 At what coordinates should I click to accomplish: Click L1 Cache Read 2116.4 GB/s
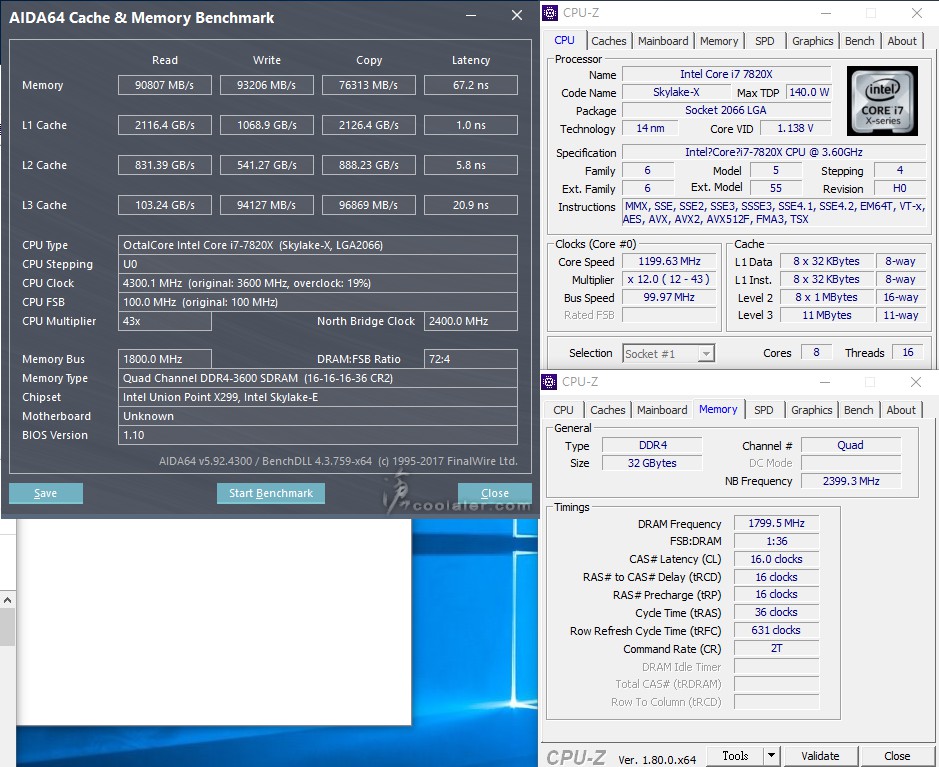point(165,125)
